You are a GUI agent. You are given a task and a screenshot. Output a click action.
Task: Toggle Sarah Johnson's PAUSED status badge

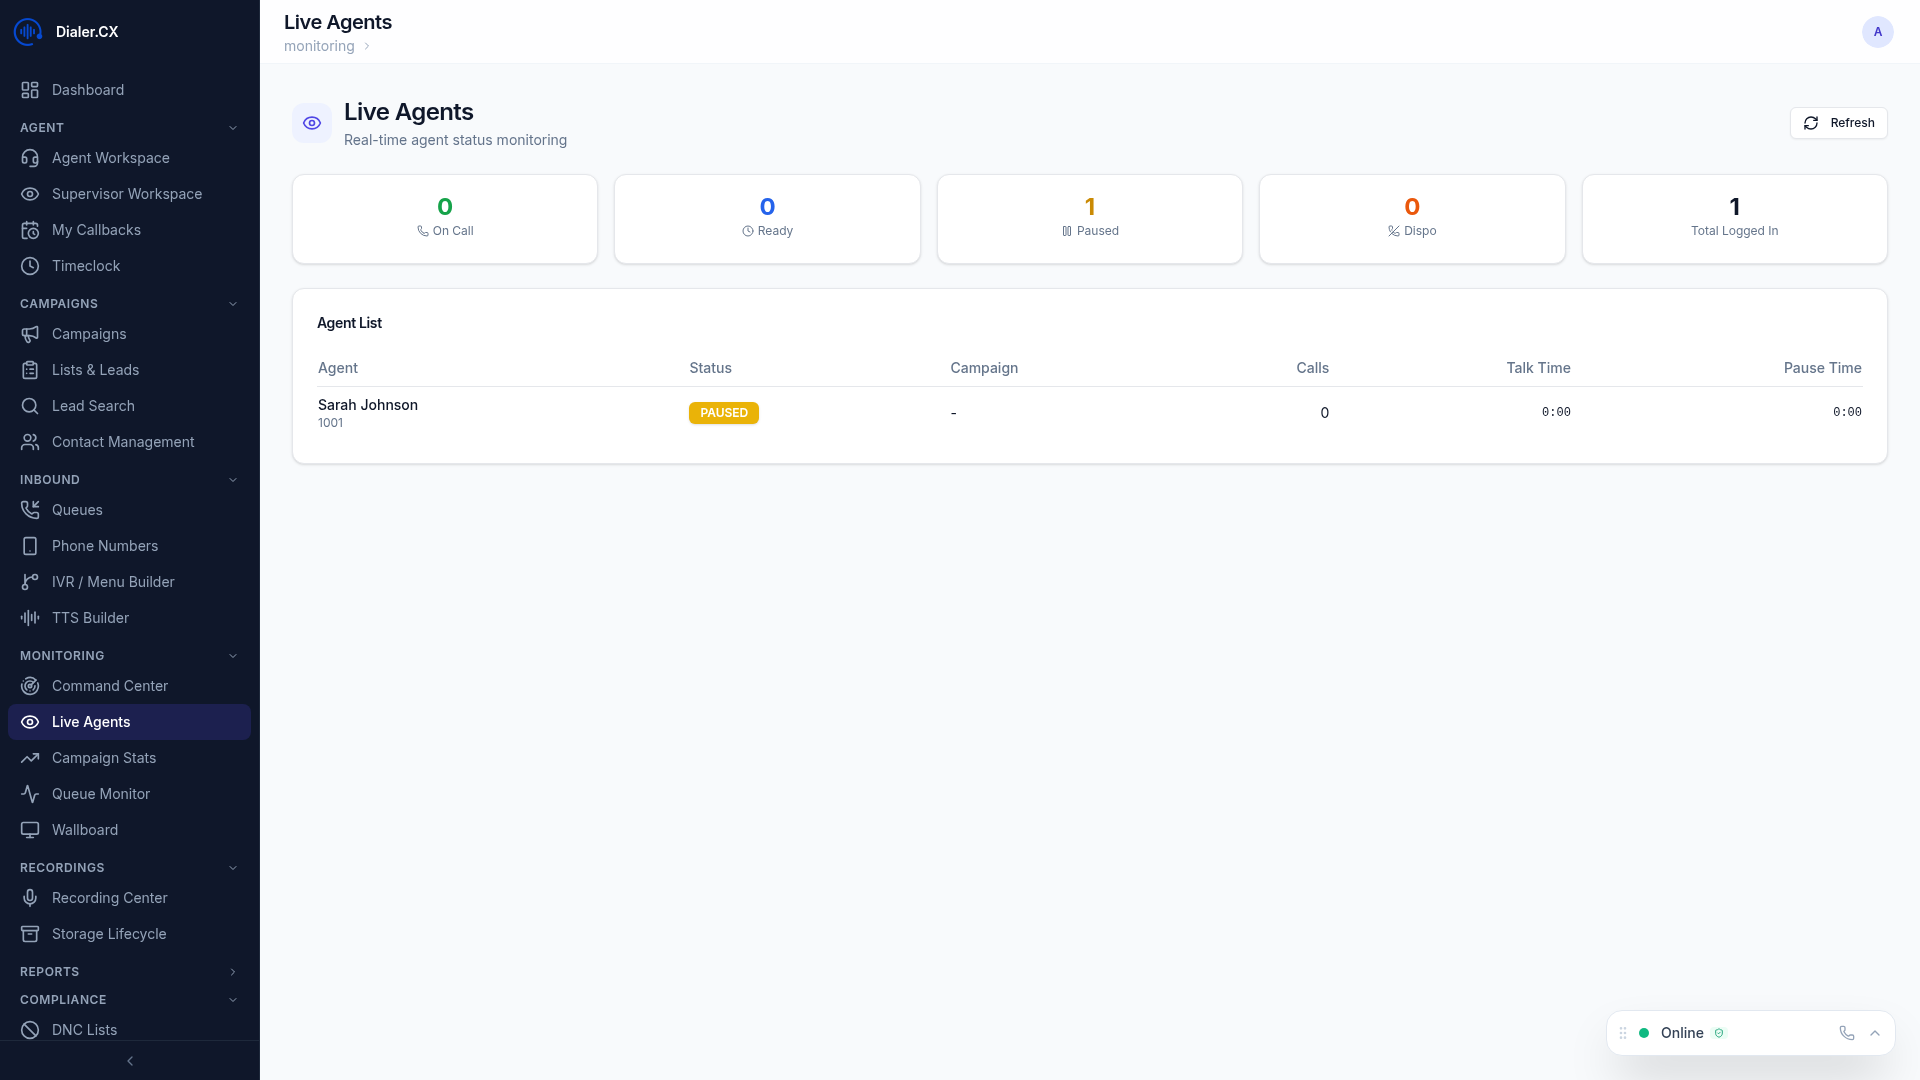pyautogui.click(x=723, y=412)
